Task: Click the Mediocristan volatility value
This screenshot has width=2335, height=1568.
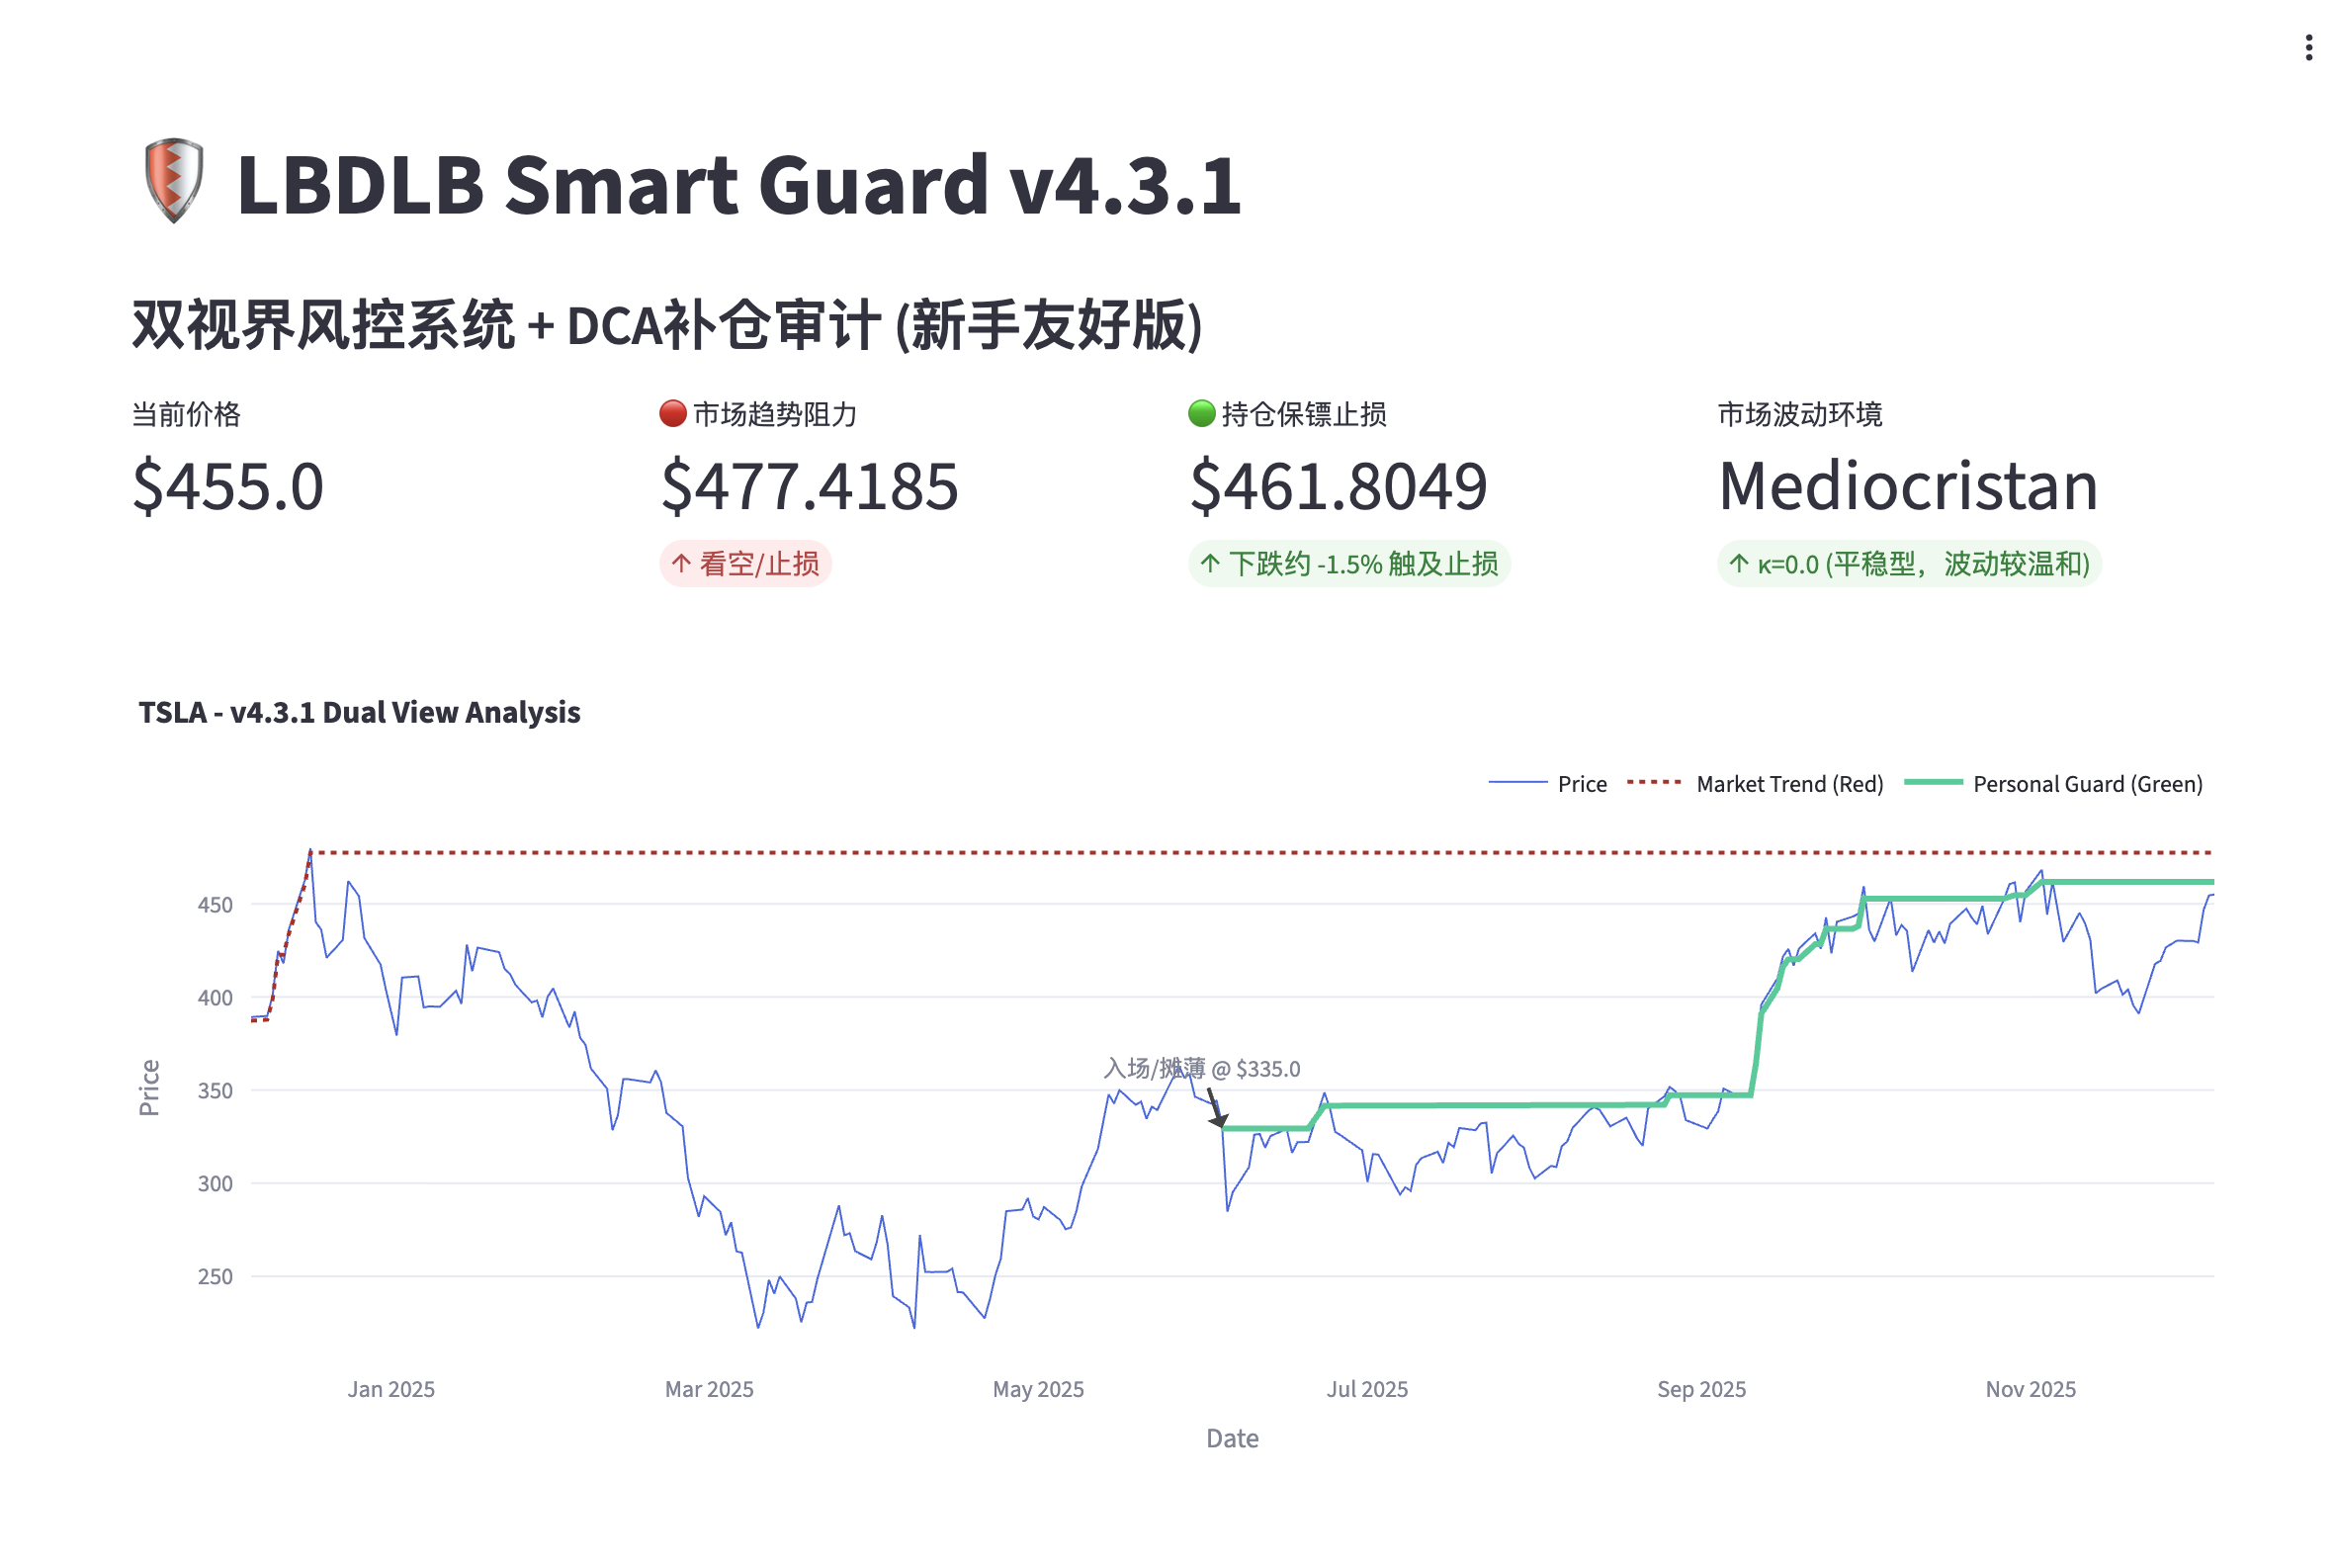Action: (1908, 487)
